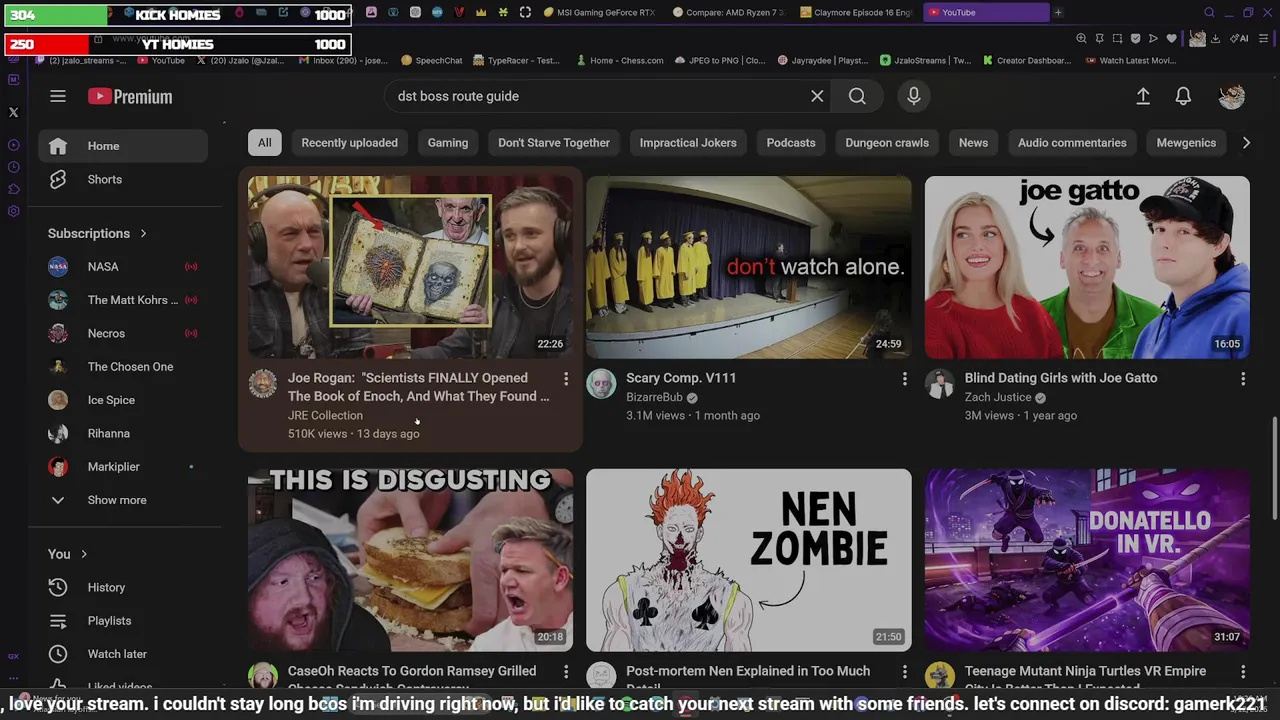Select the News filter chip
Image resolution: width=1280 pixels, height=720 pixels.
click(x=973, y=143)
